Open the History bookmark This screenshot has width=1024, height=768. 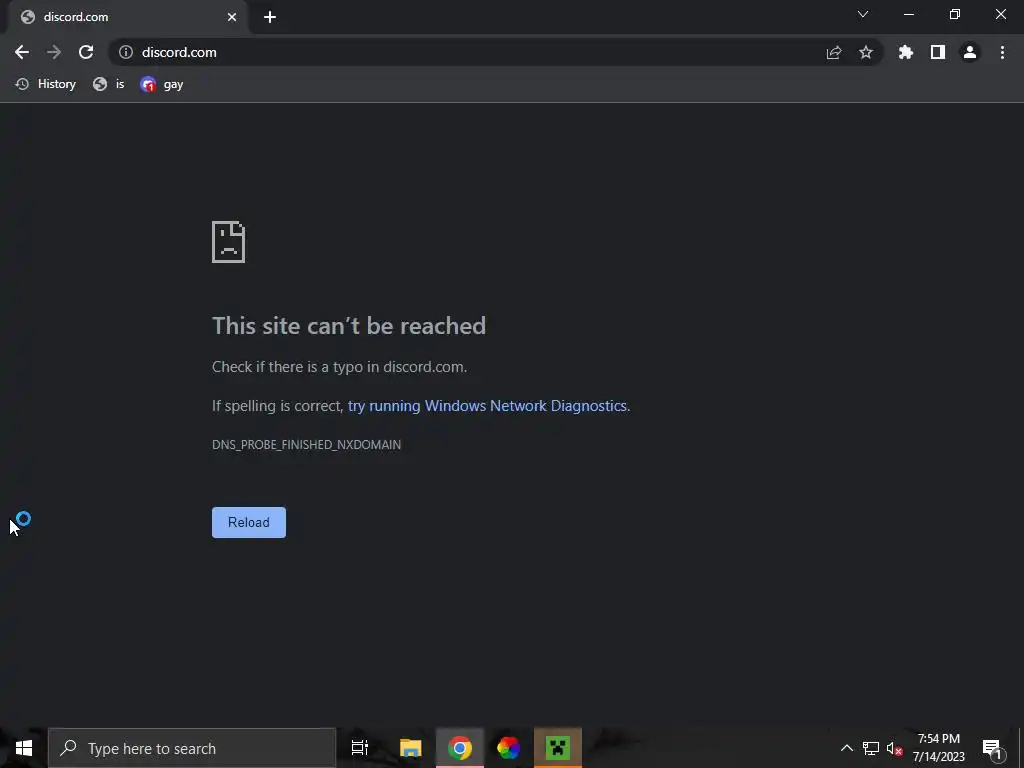[46, 84]
